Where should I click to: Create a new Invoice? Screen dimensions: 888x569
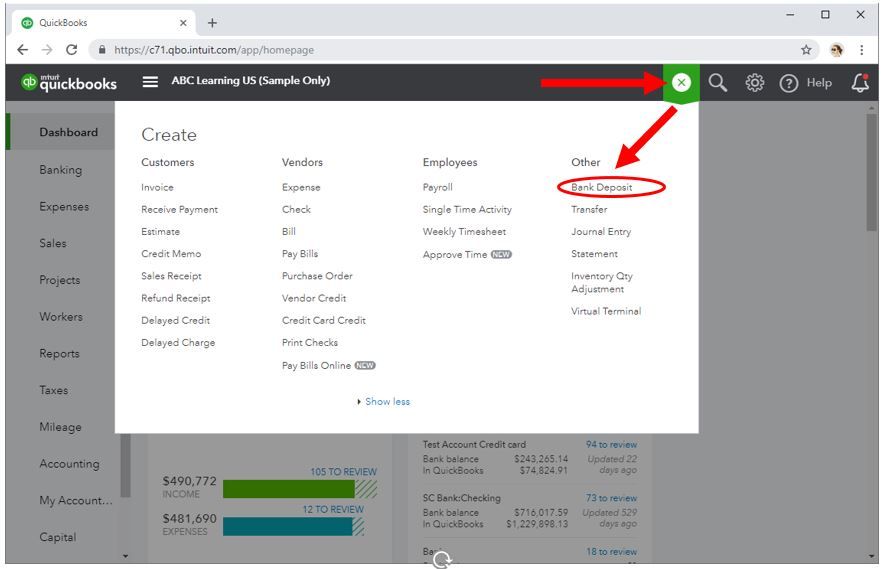tap(157, 187)
